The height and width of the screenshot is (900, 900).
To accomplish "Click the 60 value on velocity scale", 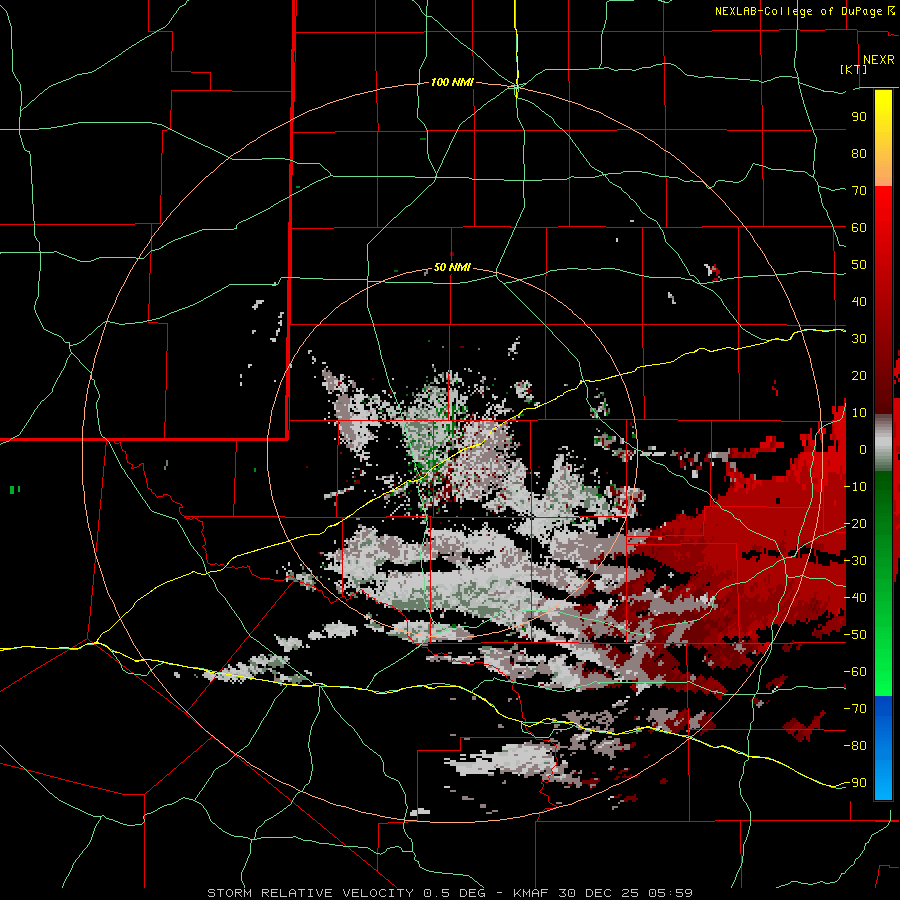I will [x=859, y=228].
